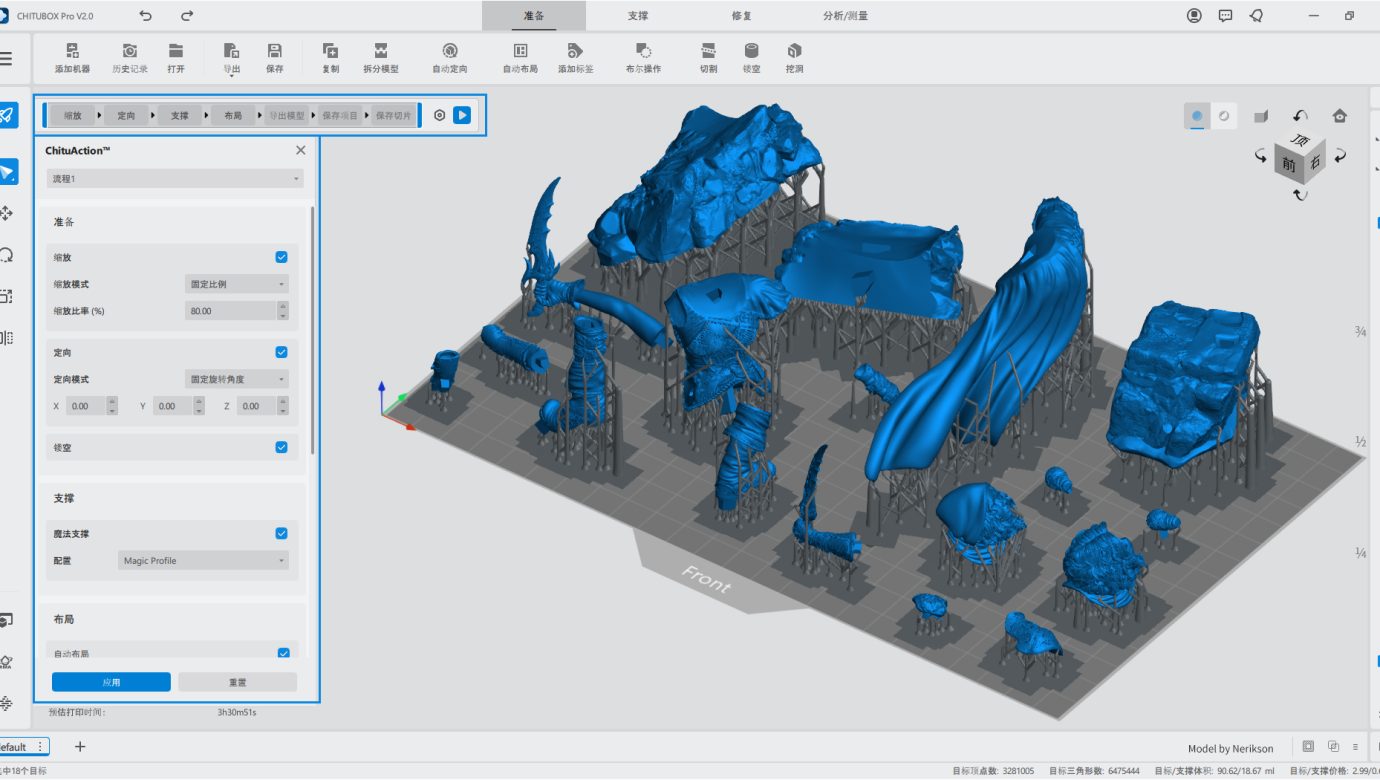Add a new plate with plus button
Viewport: 1380px width, 780px height.
coord(80,747)
